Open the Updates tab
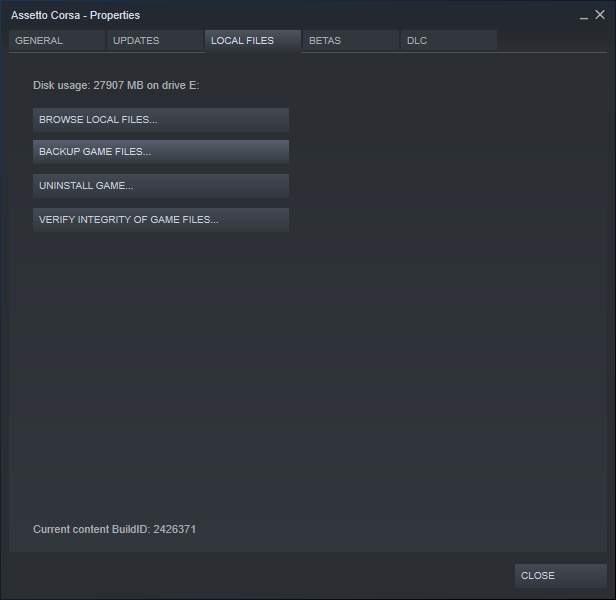Viewport: 616px width, 600px height. point(155,40)
